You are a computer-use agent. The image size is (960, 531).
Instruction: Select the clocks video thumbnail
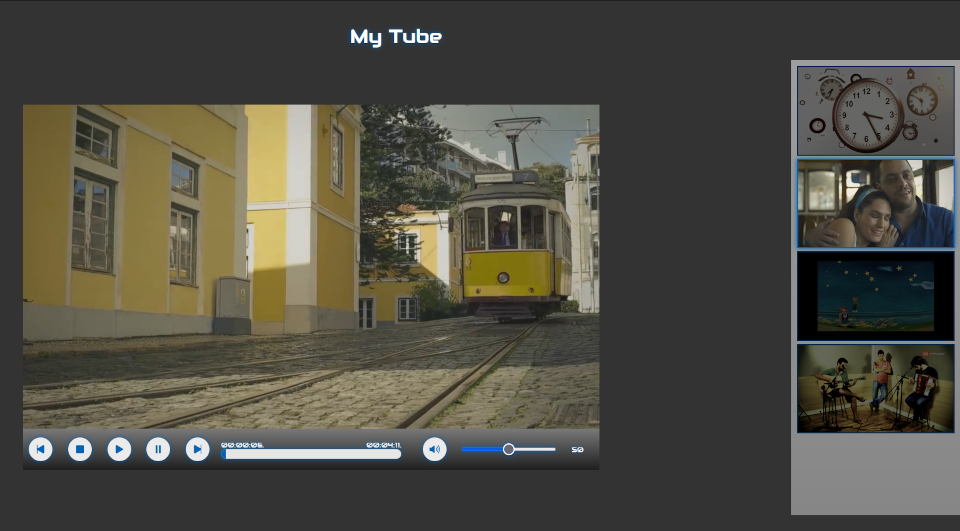point(876,111)
